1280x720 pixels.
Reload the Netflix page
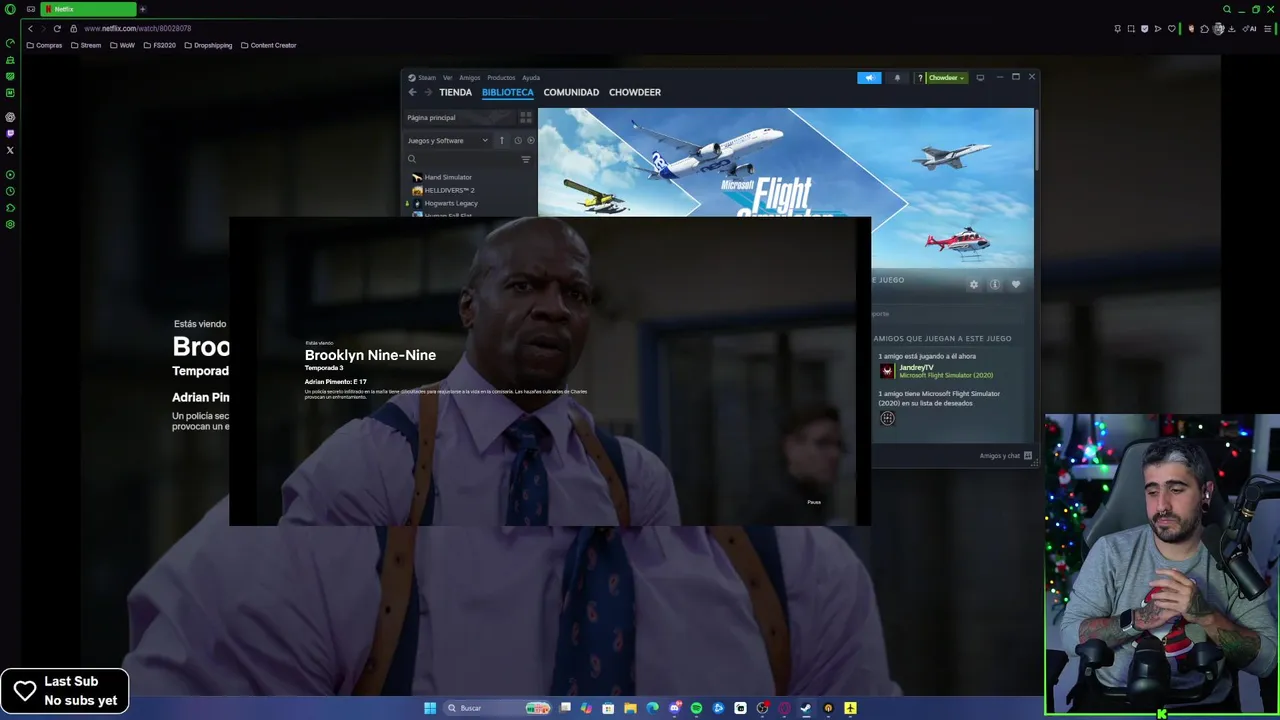pos(57,28)
